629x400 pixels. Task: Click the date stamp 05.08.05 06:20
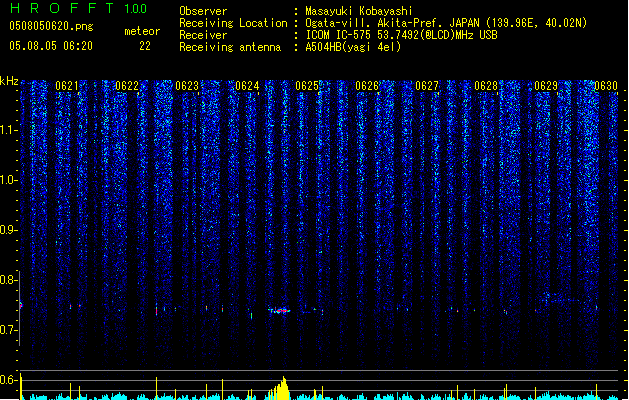click(x=51, y=46)
